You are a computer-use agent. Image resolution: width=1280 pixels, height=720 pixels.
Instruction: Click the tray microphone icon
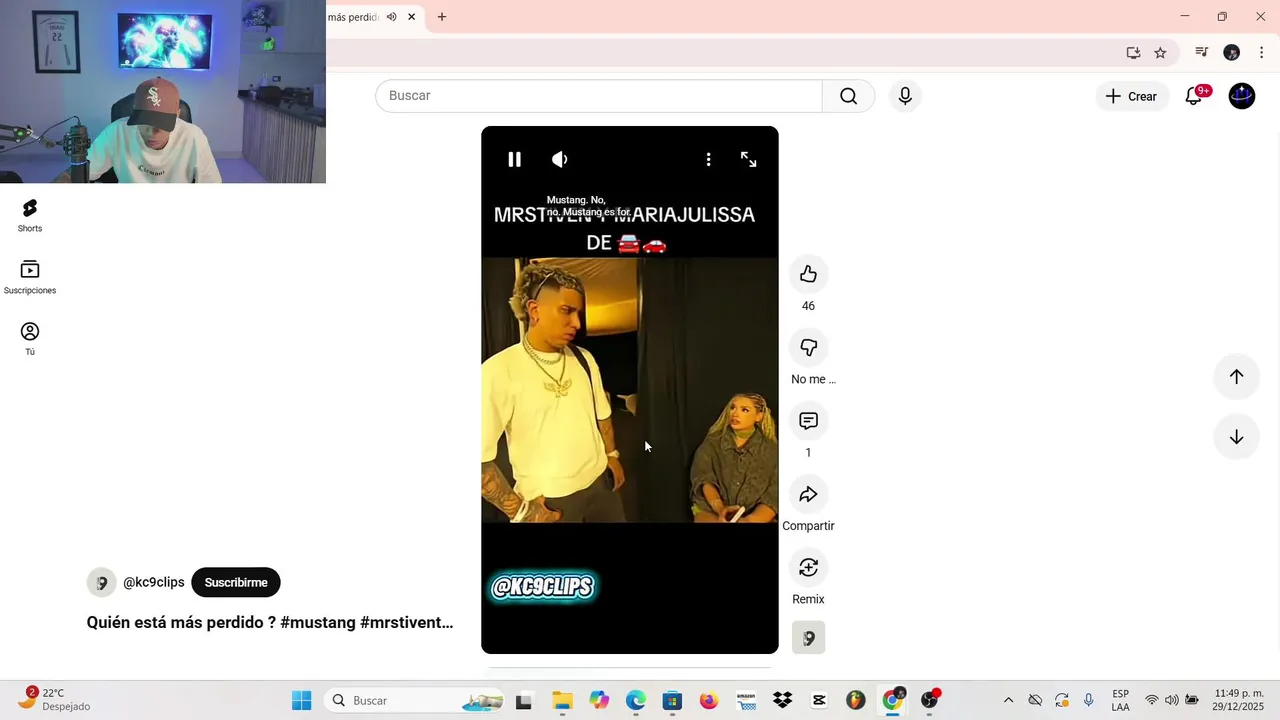click(x=1089, y=701)
